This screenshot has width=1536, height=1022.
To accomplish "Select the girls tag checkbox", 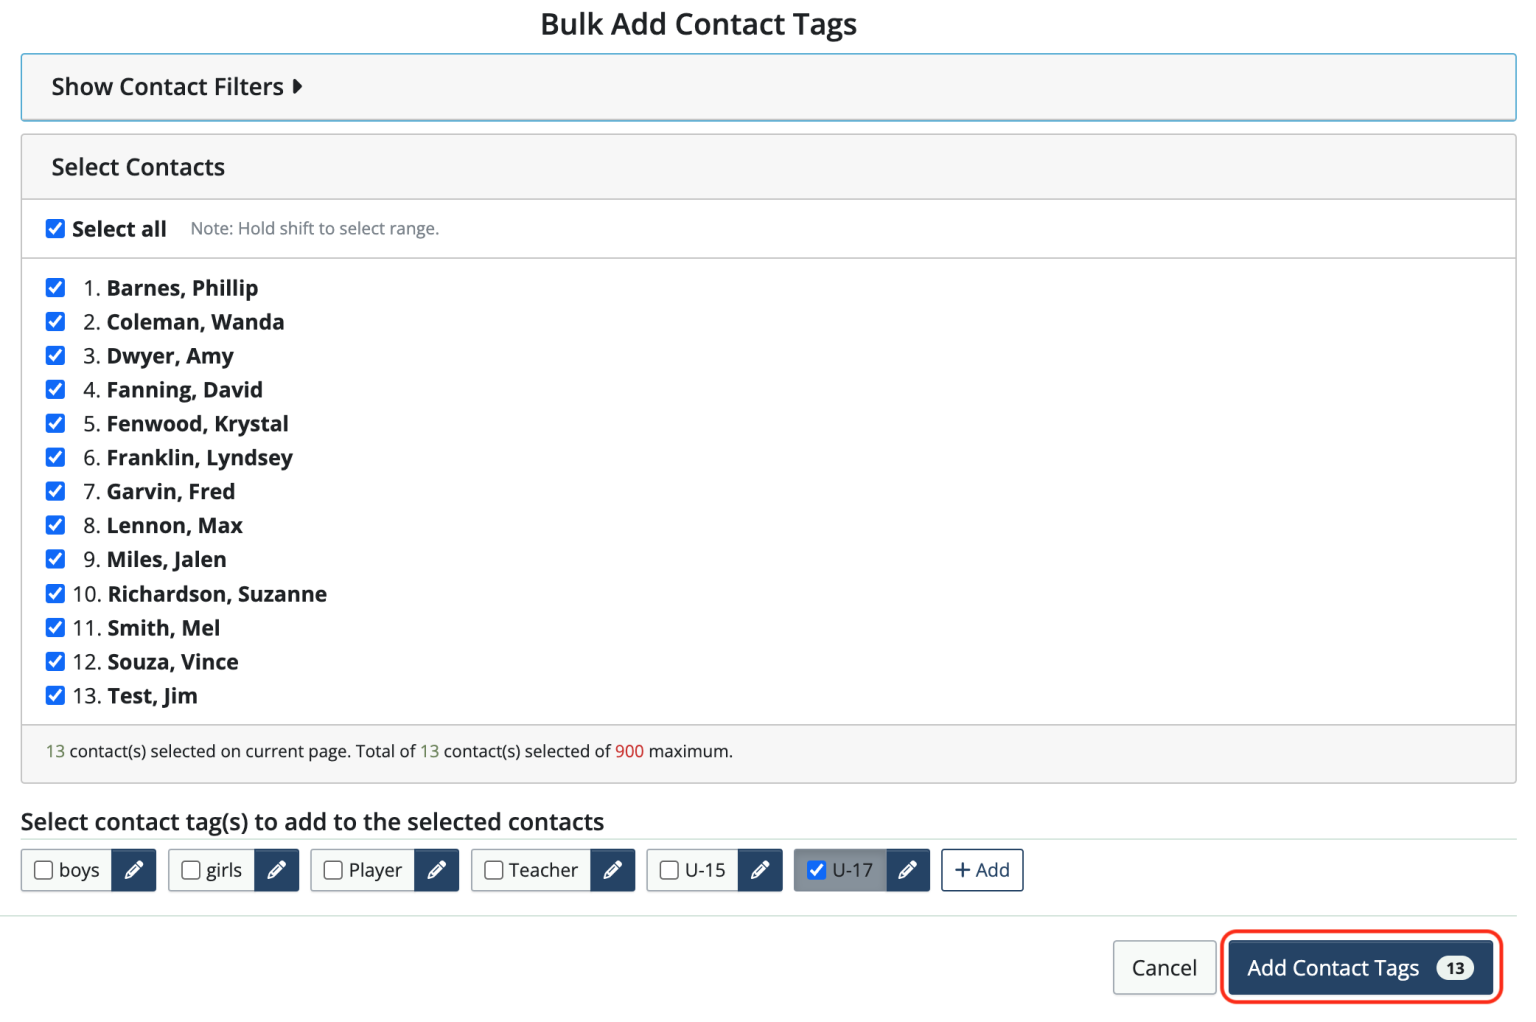I will [x=191, y=870].
